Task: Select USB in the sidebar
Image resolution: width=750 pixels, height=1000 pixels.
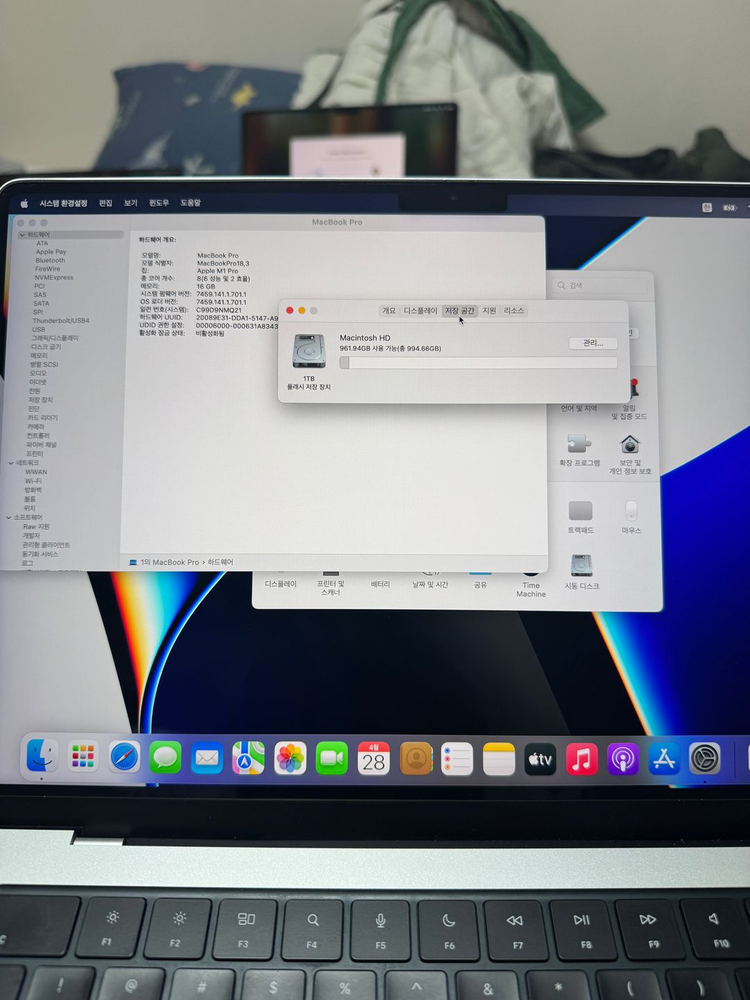Action: 39,330
